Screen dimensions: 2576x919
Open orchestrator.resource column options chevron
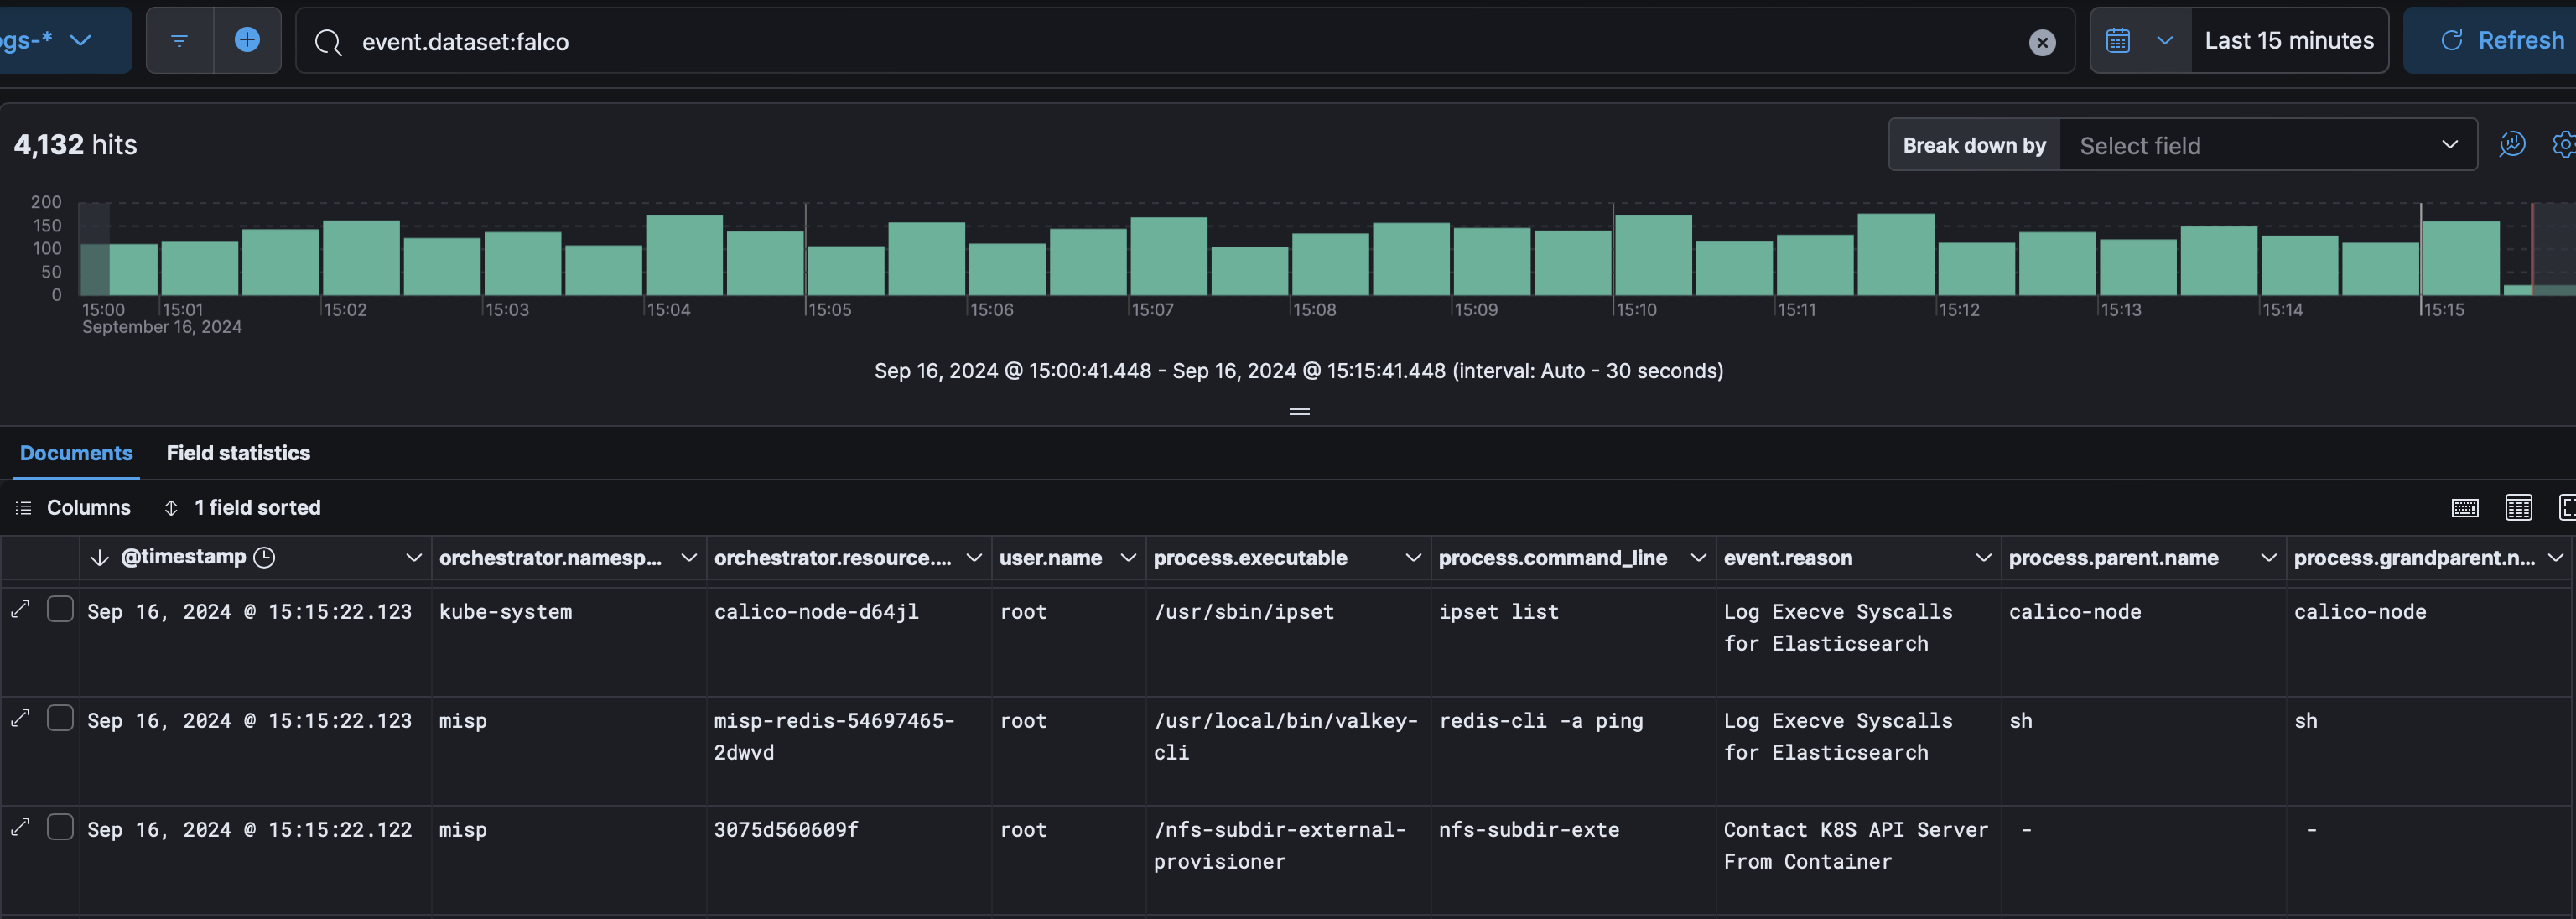click(973, 558)
